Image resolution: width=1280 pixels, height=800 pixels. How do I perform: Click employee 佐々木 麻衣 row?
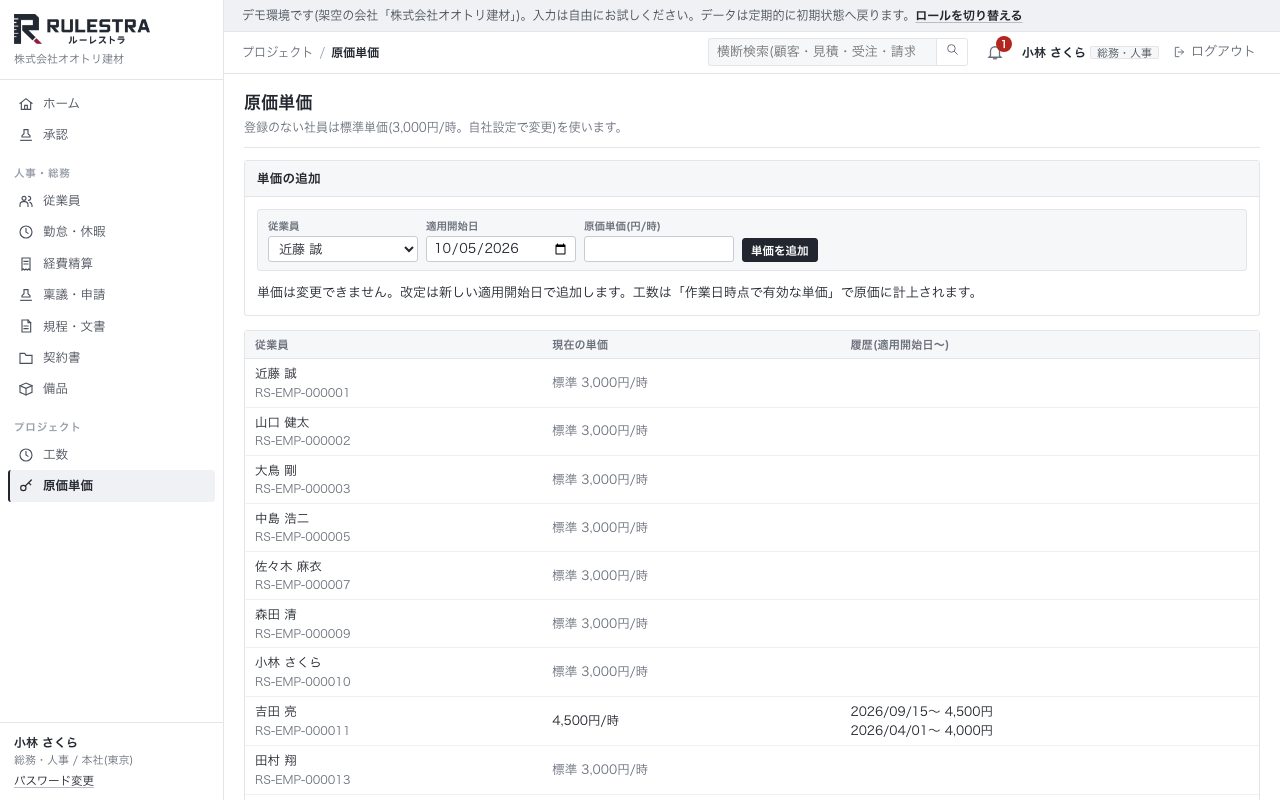pyautogui.click(x=751, y=575)
